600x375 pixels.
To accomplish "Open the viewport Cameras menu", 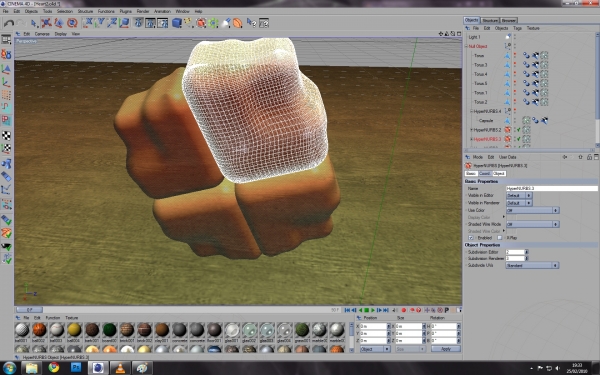I will pos(42,34).
